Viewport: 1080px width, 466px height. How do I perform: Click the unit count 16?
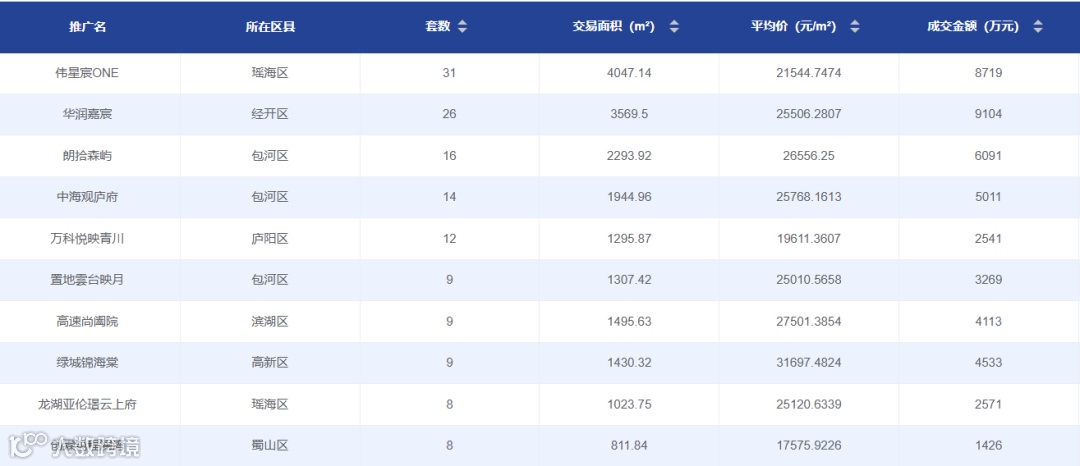click(449, 156)
